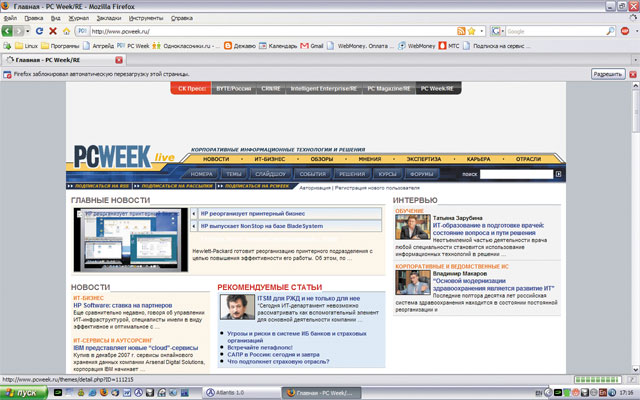Click the Разрешить button in notification bar
The image size is (640, 400).
(x=608, y=74)
